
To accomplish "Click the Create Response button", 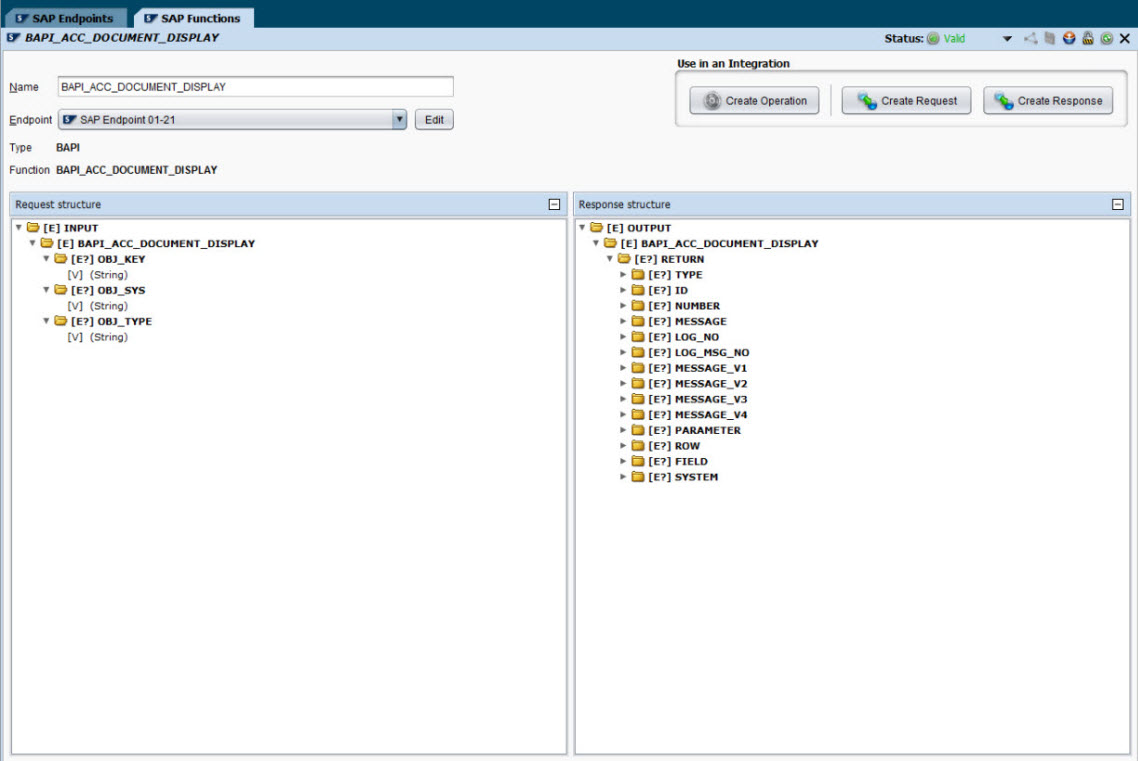I will pyautogui.click(x=1048, y=101).
